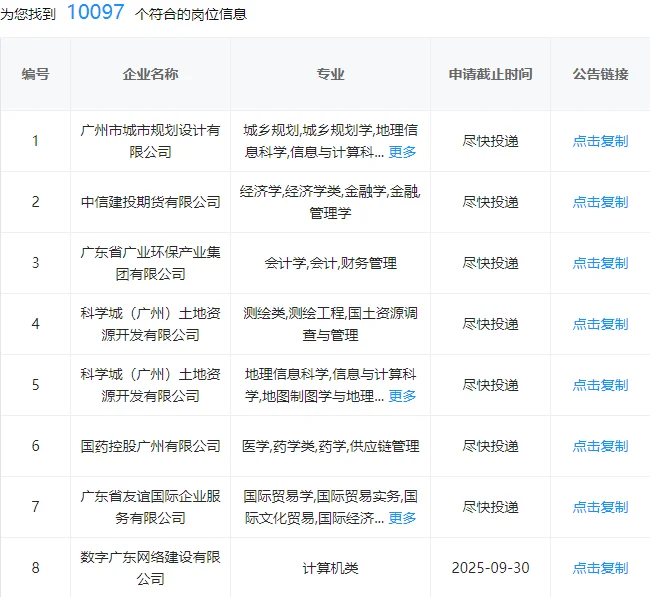The width and height of the screenshot is (650, 597).
Task: Click 点击复制 in row 4
Action: click(x=600, y=324)
